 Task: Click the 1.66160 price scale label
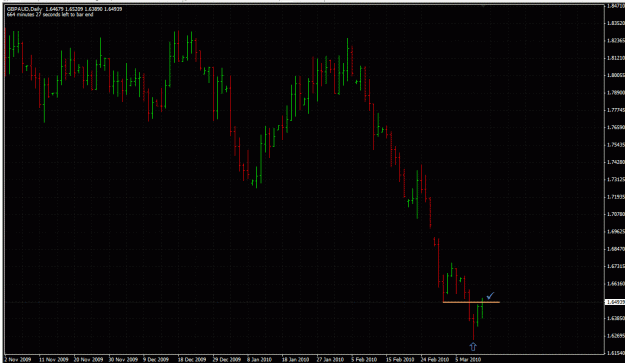coord(615,283)
